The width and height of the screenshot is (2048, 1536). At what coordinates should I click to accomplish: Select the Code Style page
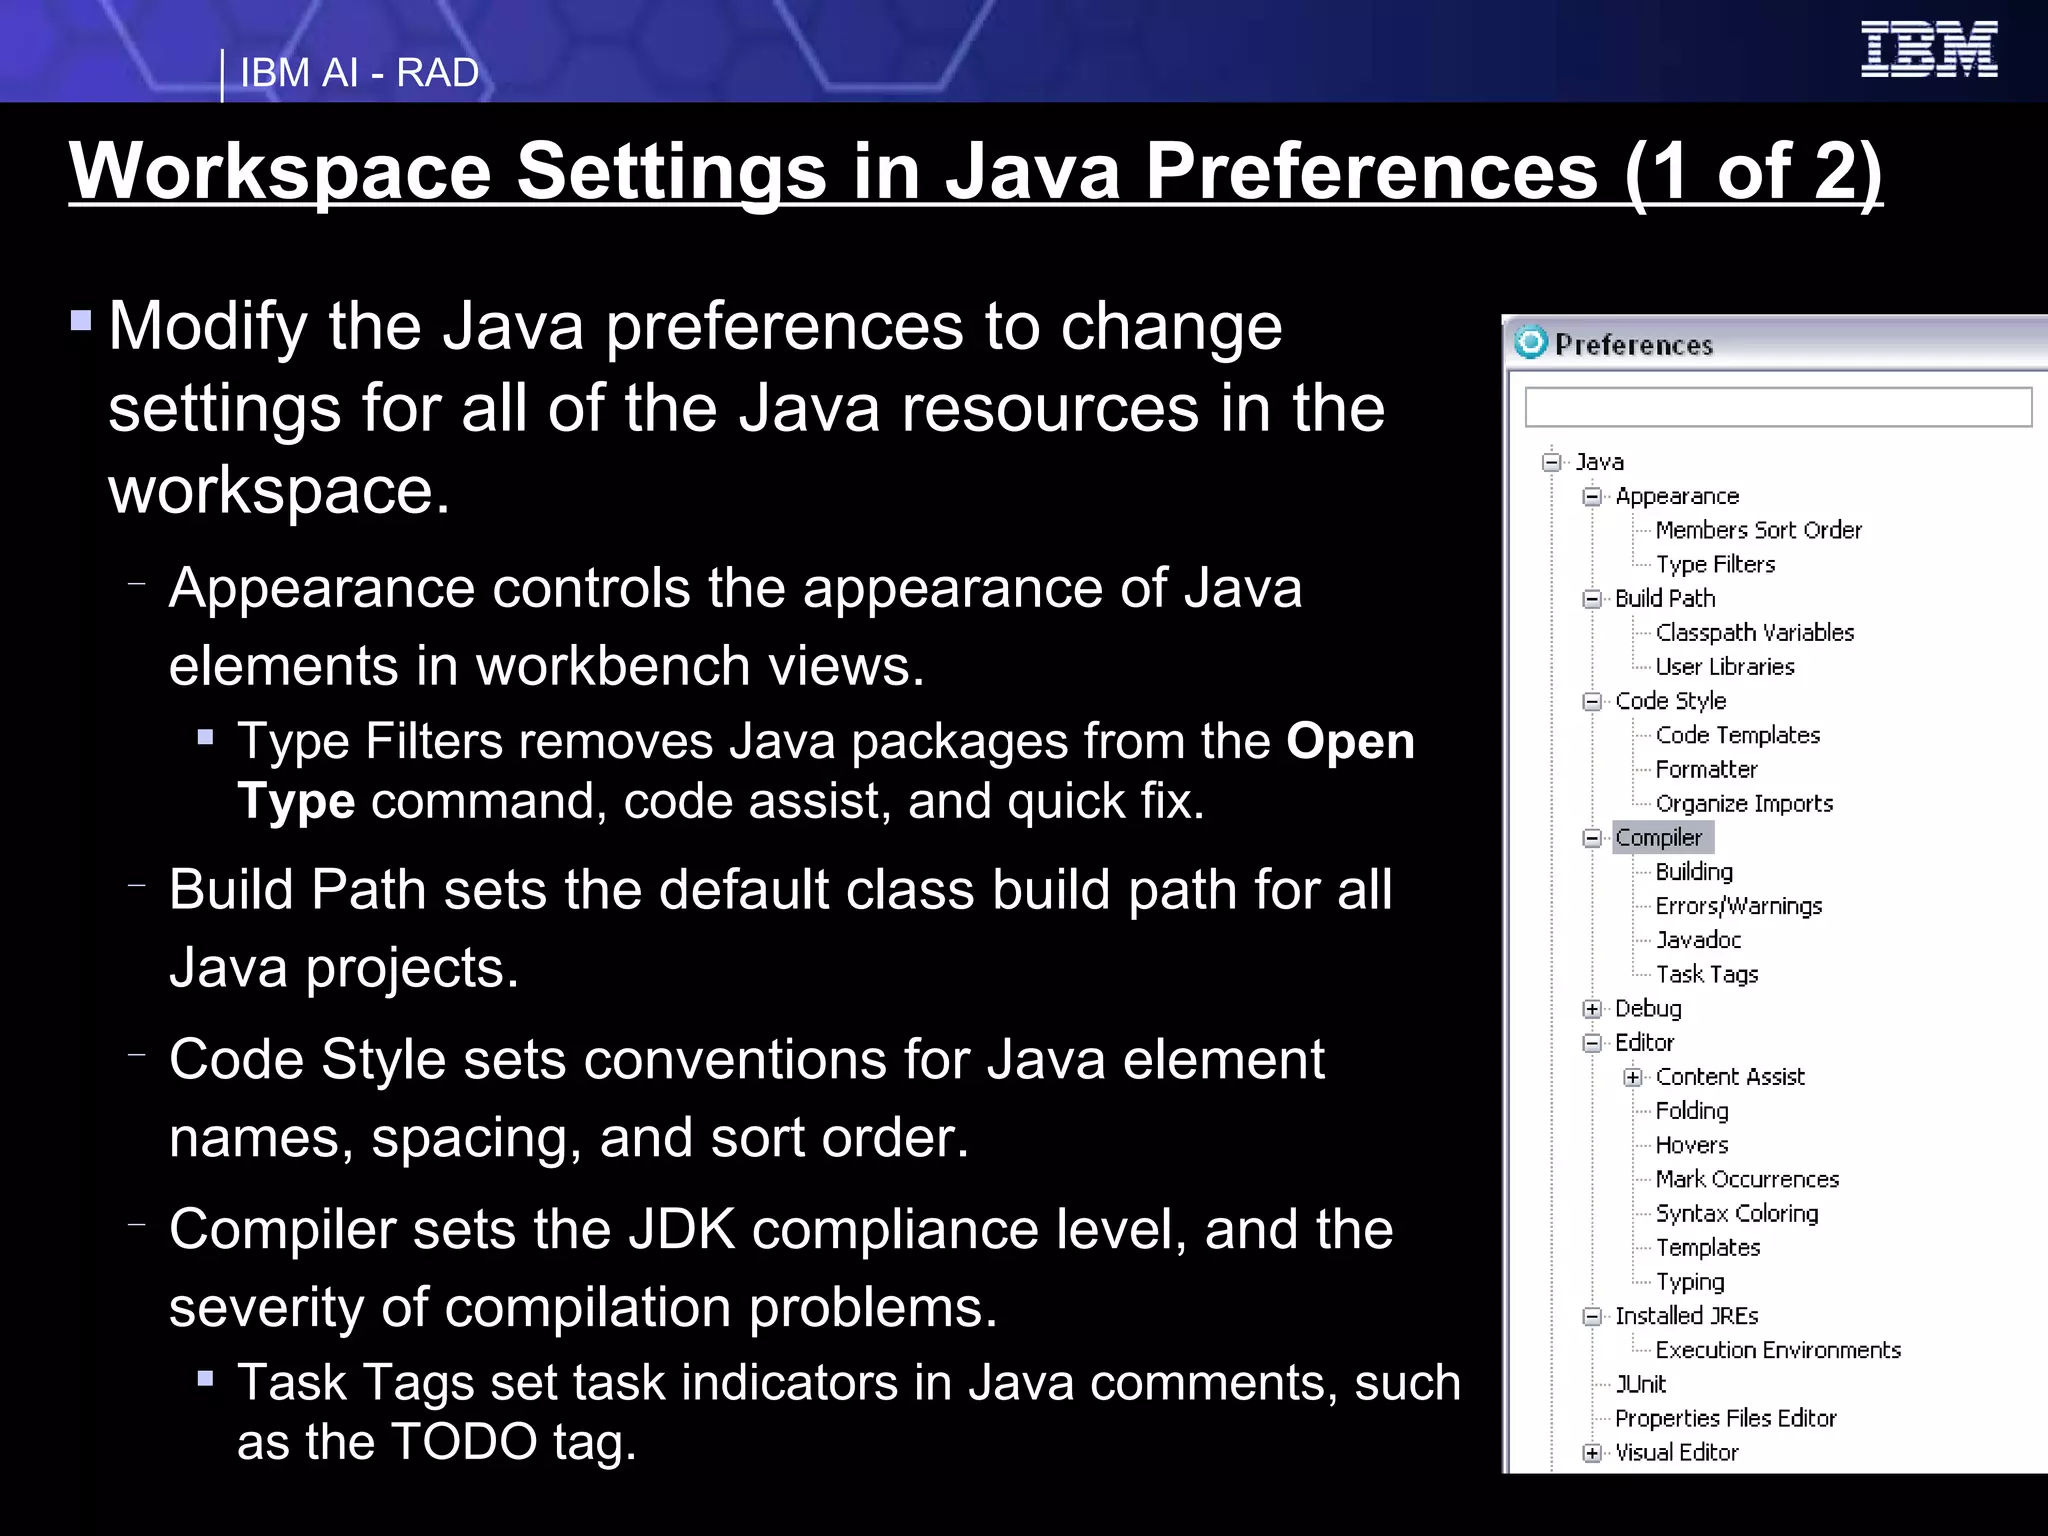[x=1670, y=701]
